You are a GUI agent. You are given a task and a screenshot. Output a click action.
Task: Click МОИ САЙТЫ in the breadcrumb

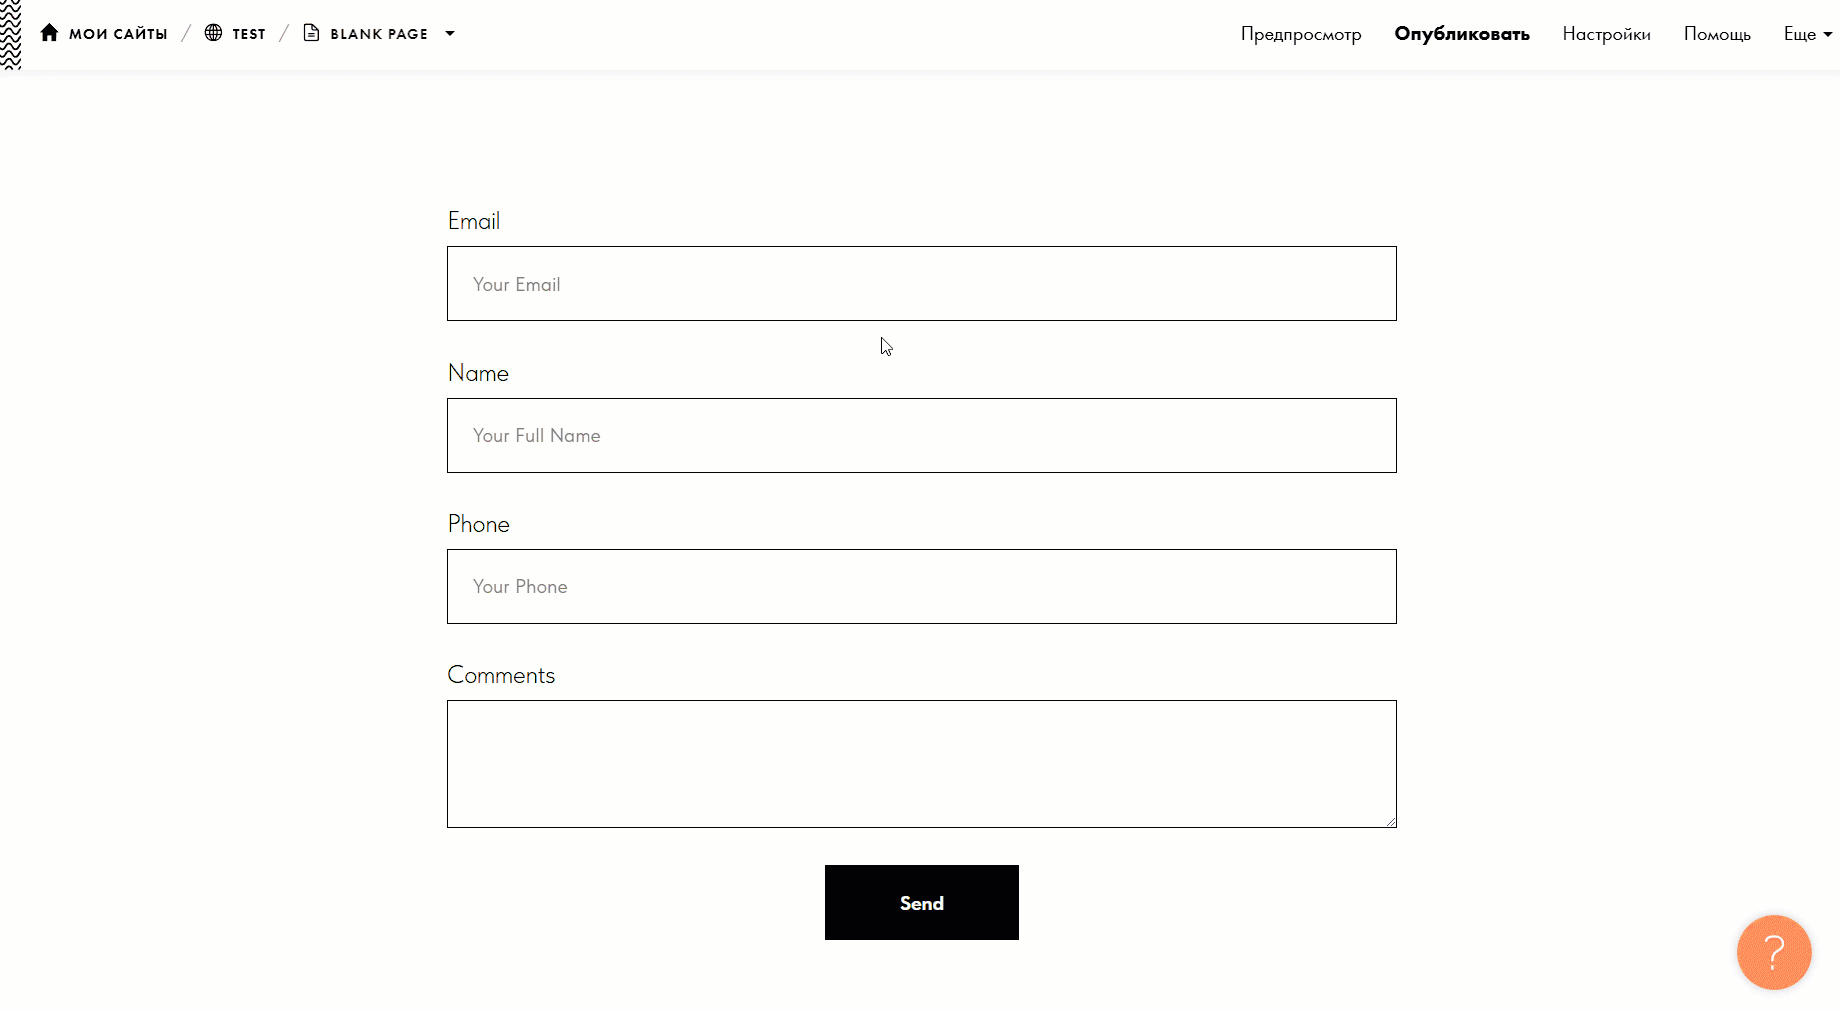[118, 33]
